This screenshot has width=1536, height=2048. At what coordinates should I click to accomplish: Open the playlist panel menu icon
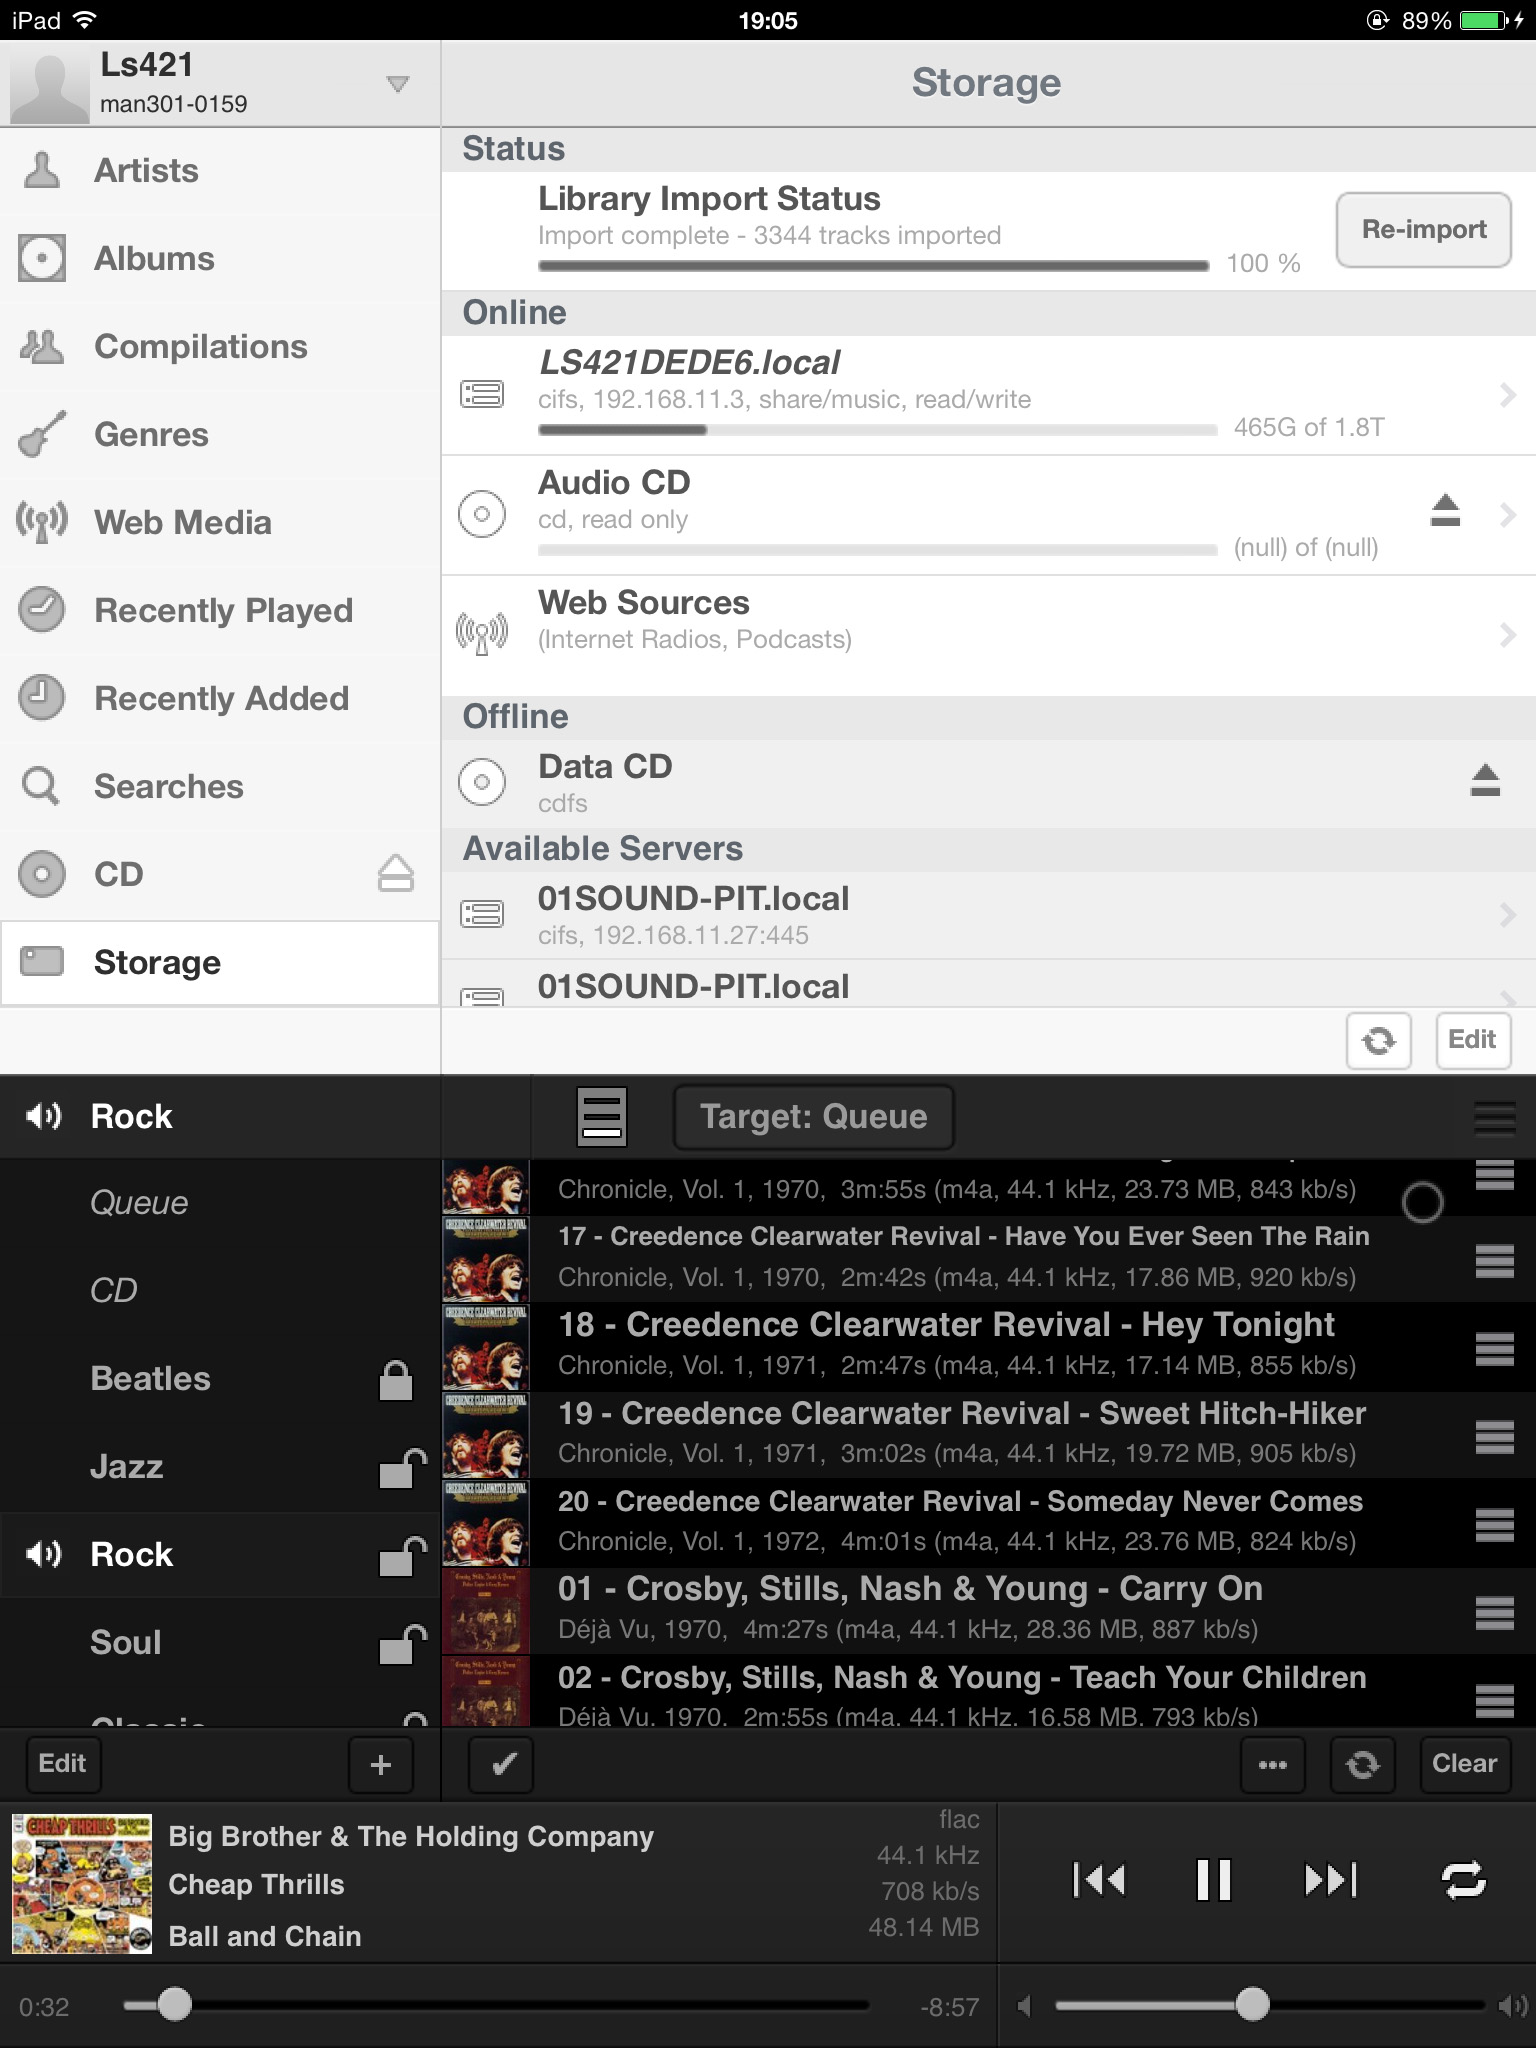pyautogui.click(x=1494, y=1118)
